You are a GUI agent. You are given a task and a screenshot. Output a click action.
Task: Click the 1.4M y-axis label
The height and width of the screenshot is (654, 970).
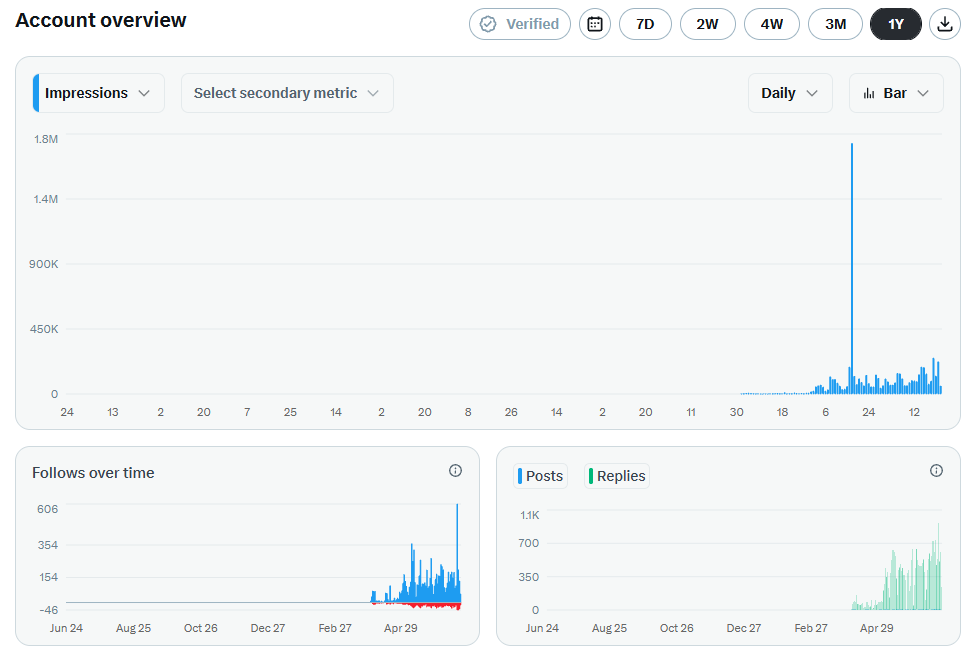46,199
